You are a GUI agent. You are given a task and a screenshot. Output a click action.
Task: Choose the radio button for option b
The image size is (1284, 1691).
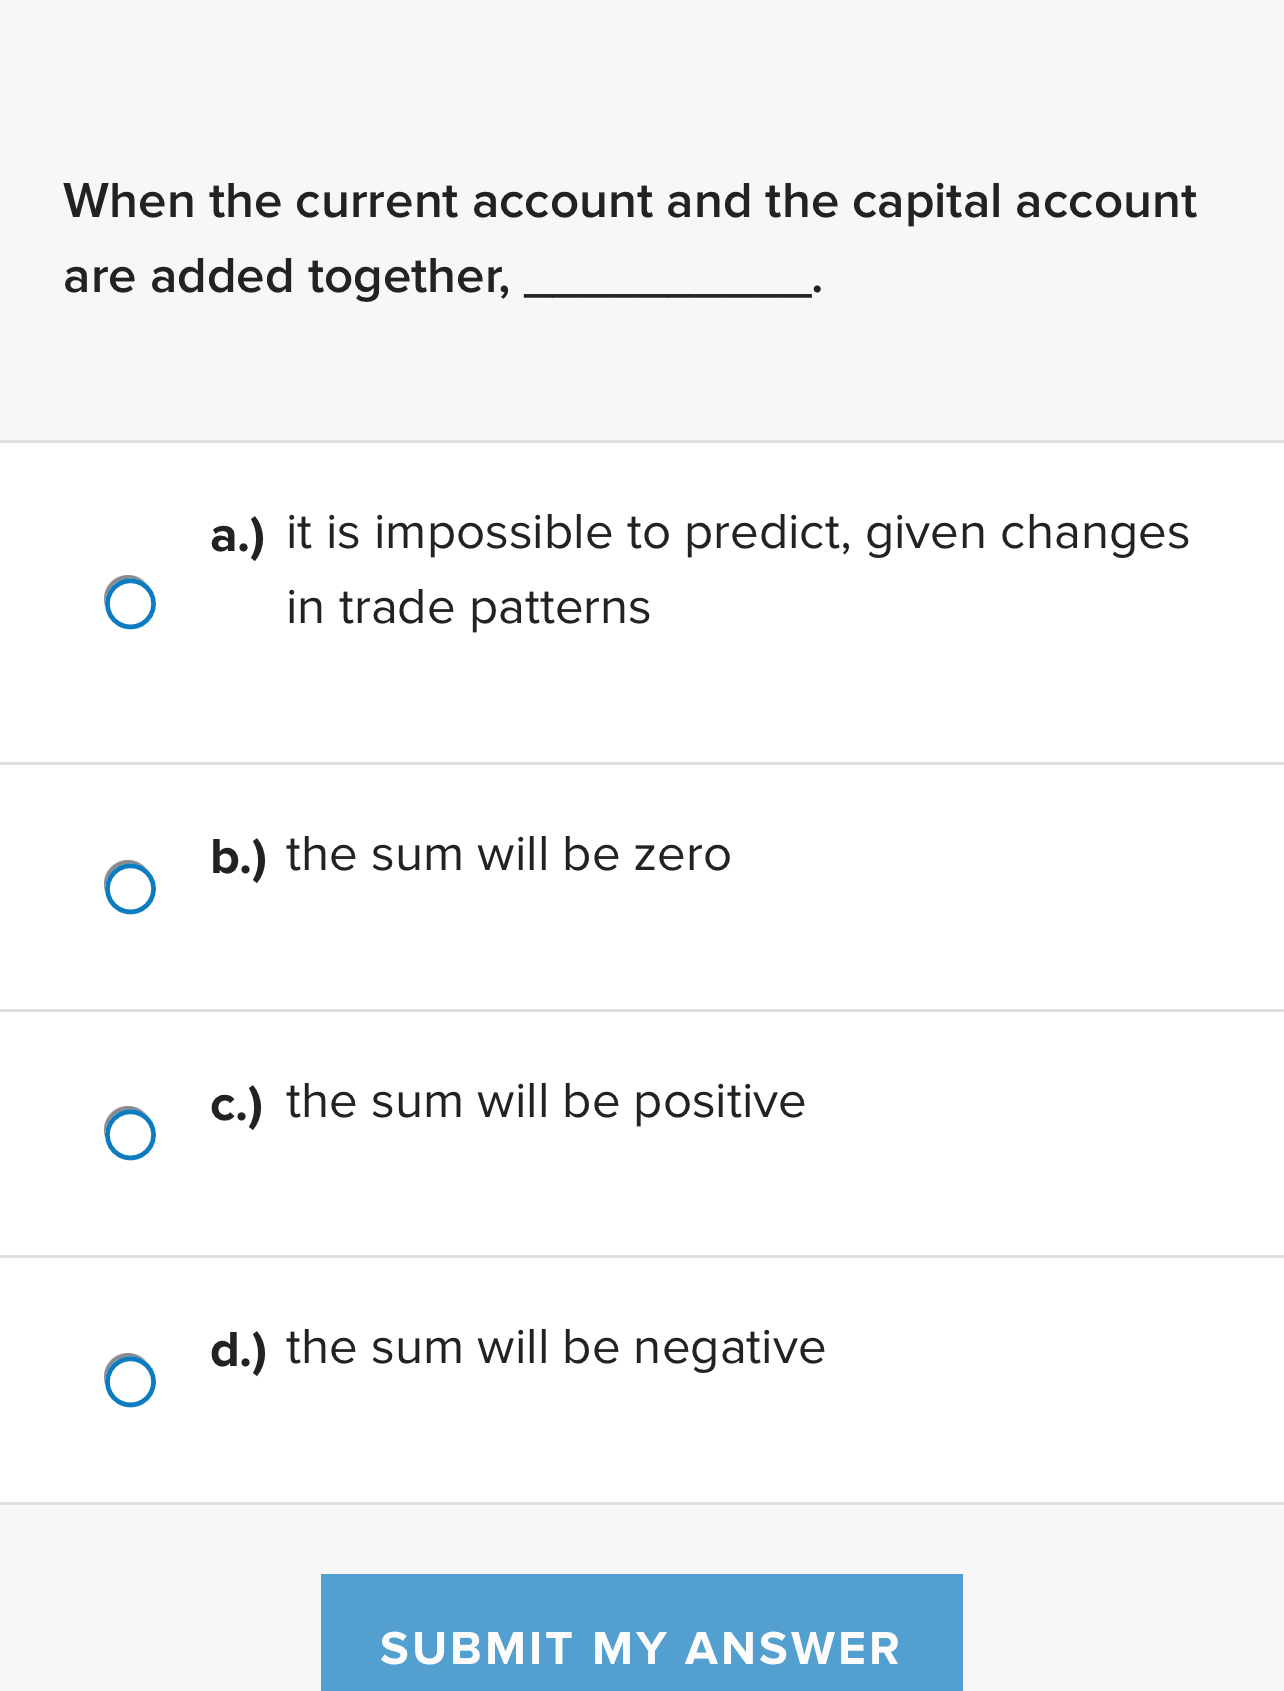point(130,887)
